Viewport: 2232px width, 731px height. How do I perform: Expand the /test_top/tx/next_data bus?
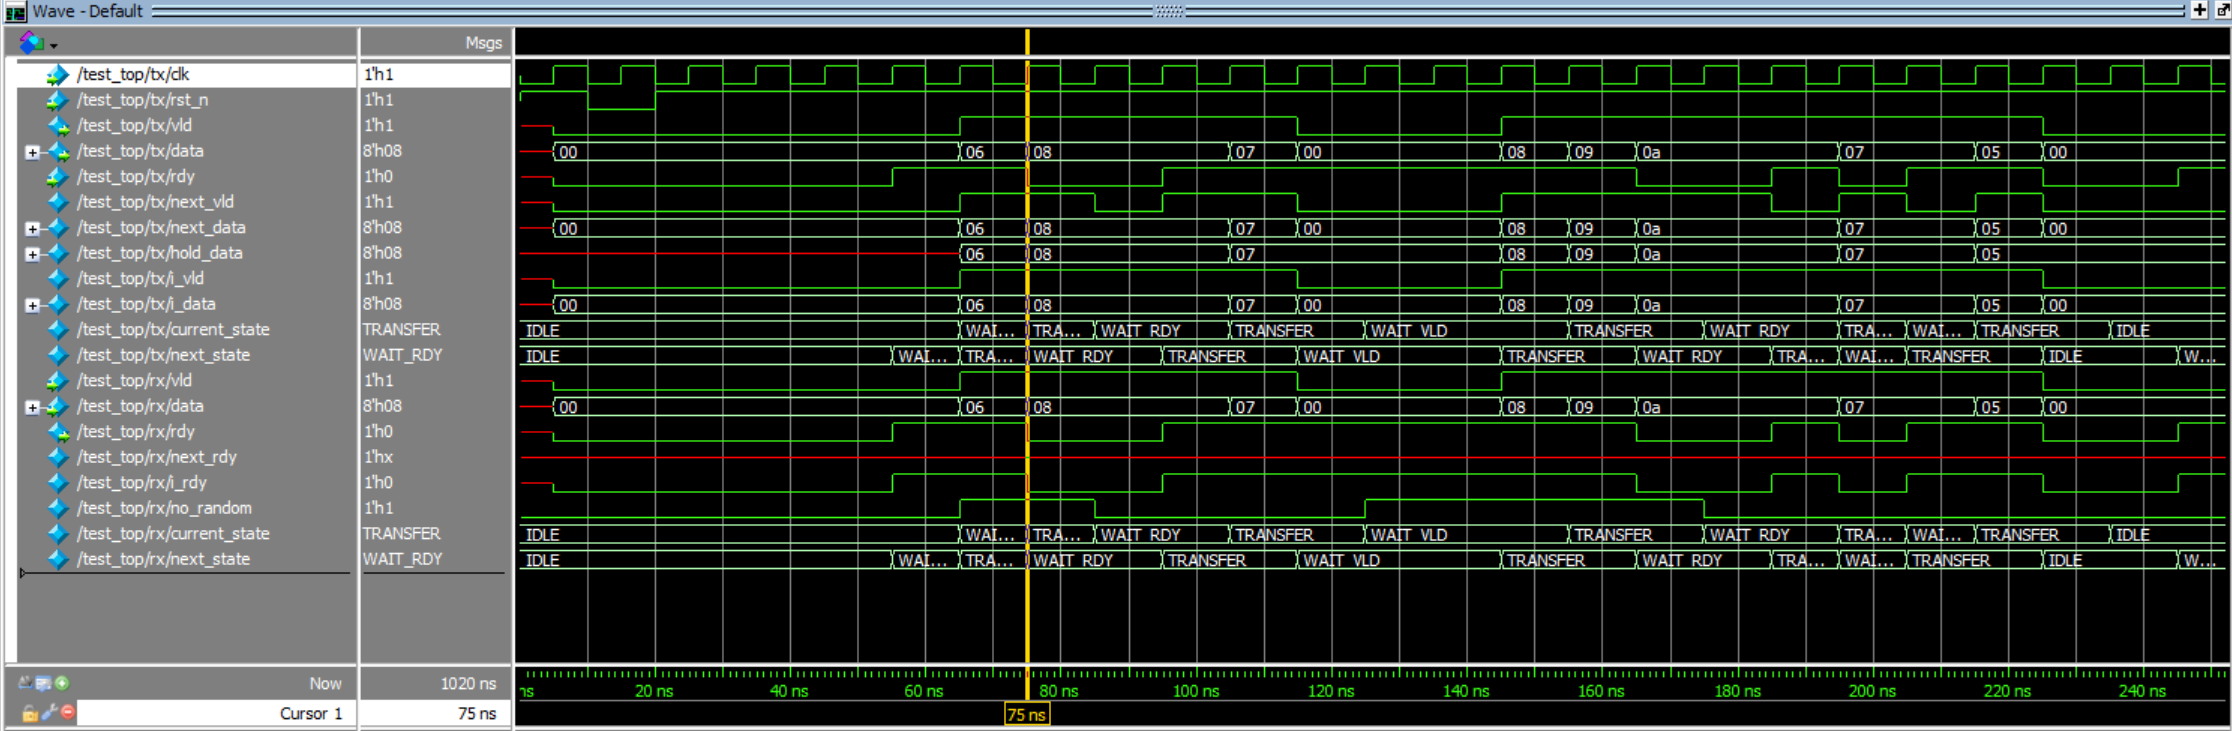[x=32, y=229]
